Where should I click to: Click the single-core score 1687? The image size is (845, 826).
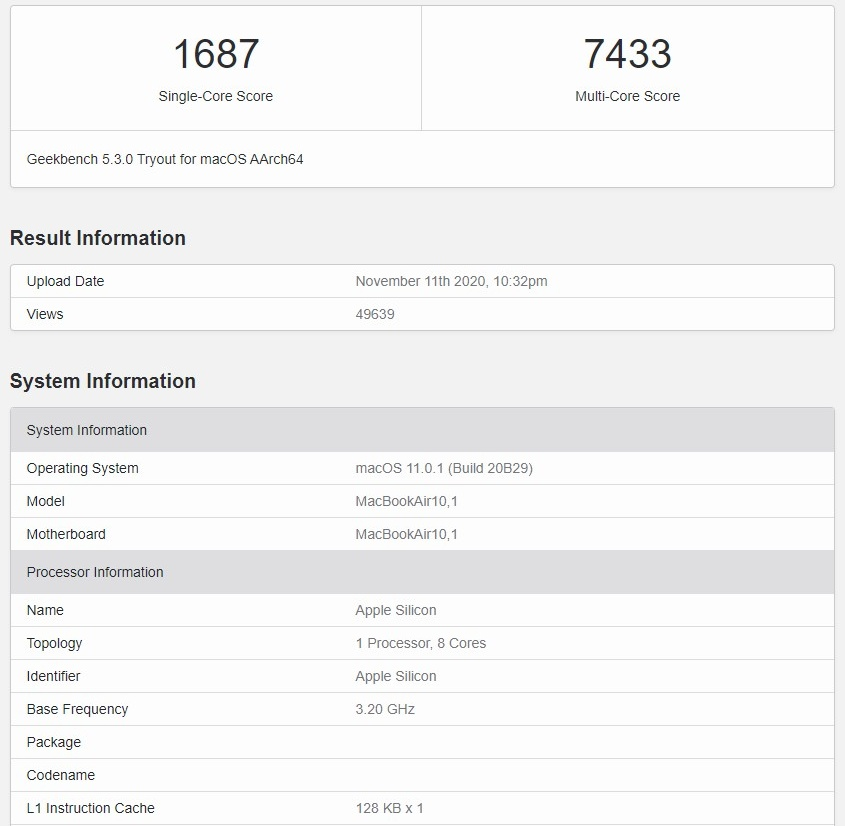pos(216,54)
